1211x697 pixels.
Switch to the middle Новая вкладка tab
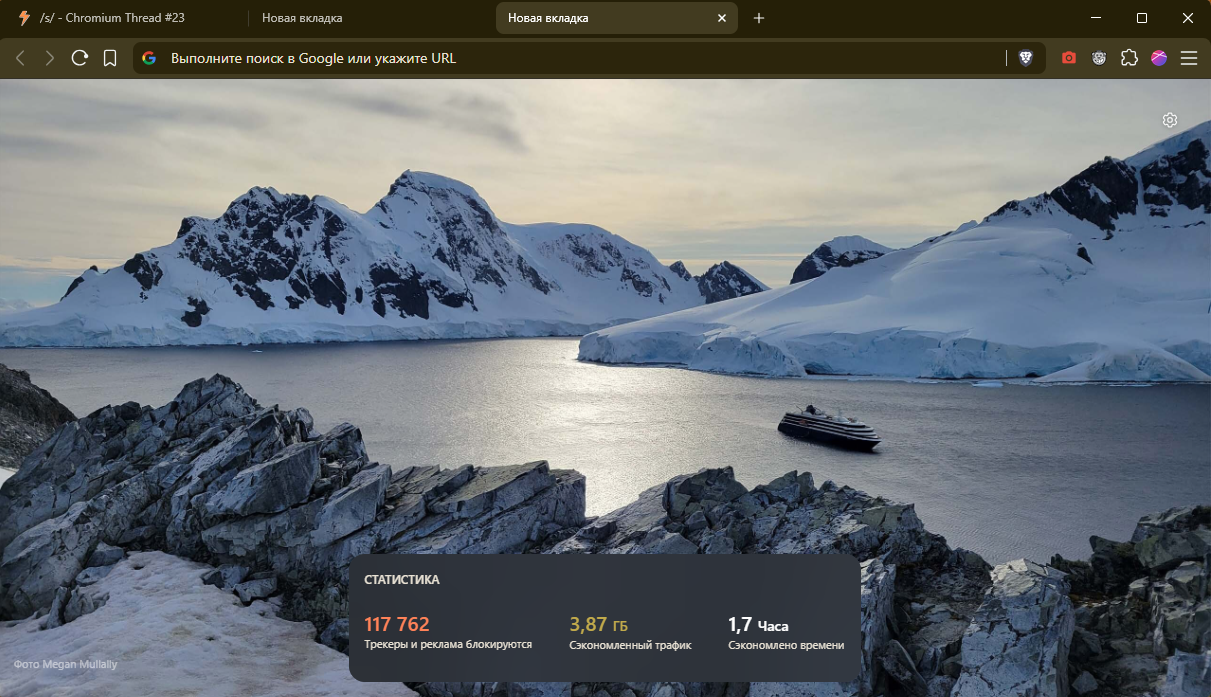(x=370, y=18)
